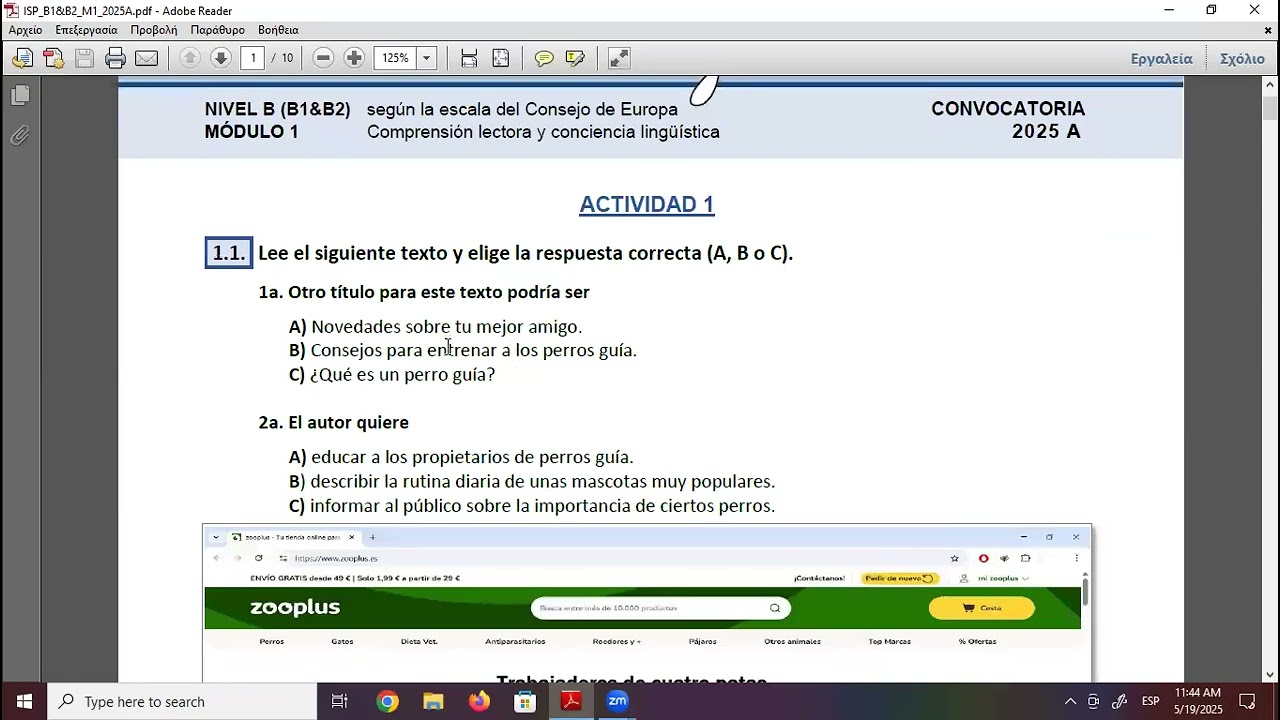Open the zoom level dropdown arrow
The width and height of the screenshot is (1280, 720).
tap(427, 58)
